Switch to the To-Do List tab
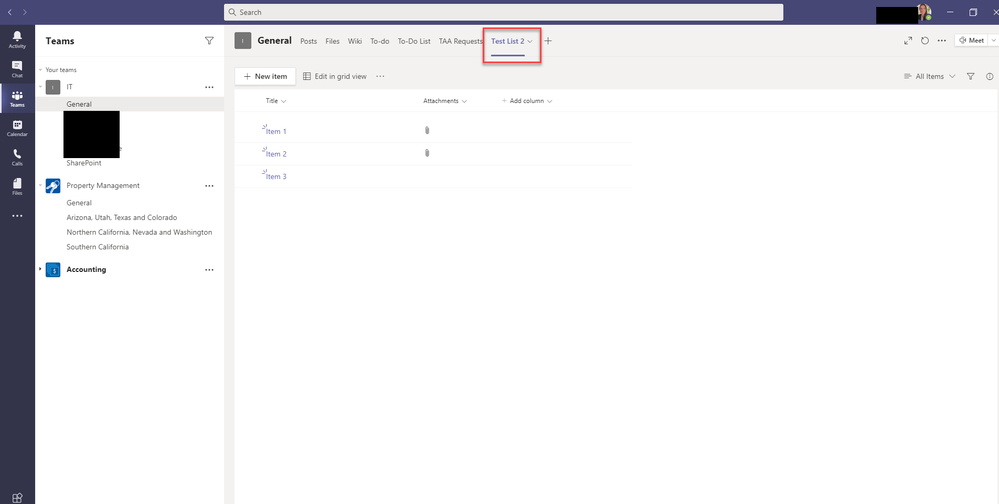 (x=414, y=41)
